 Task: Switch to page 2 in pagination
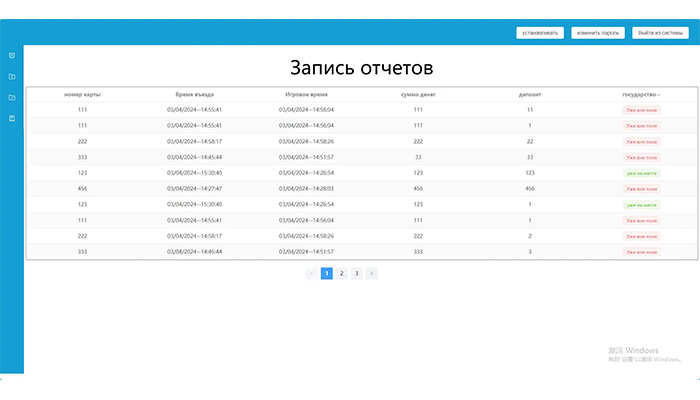pos(341,273)
